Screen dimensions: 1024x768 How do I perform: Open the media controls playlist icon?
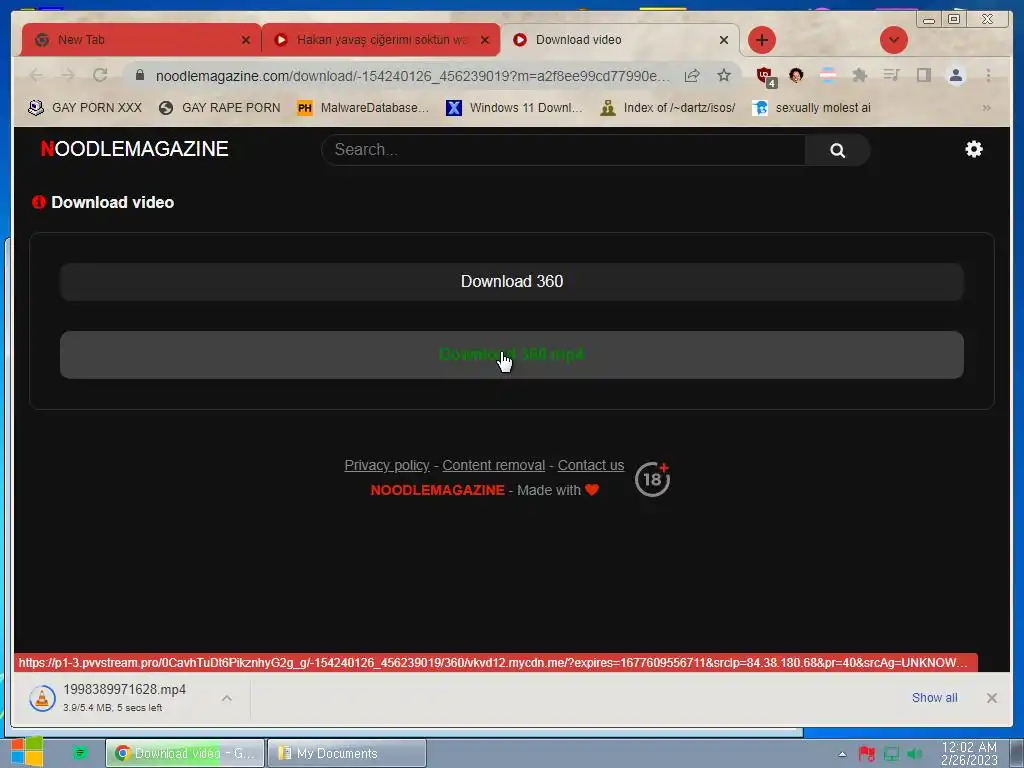pyautogui.click(x=891, y=76)
